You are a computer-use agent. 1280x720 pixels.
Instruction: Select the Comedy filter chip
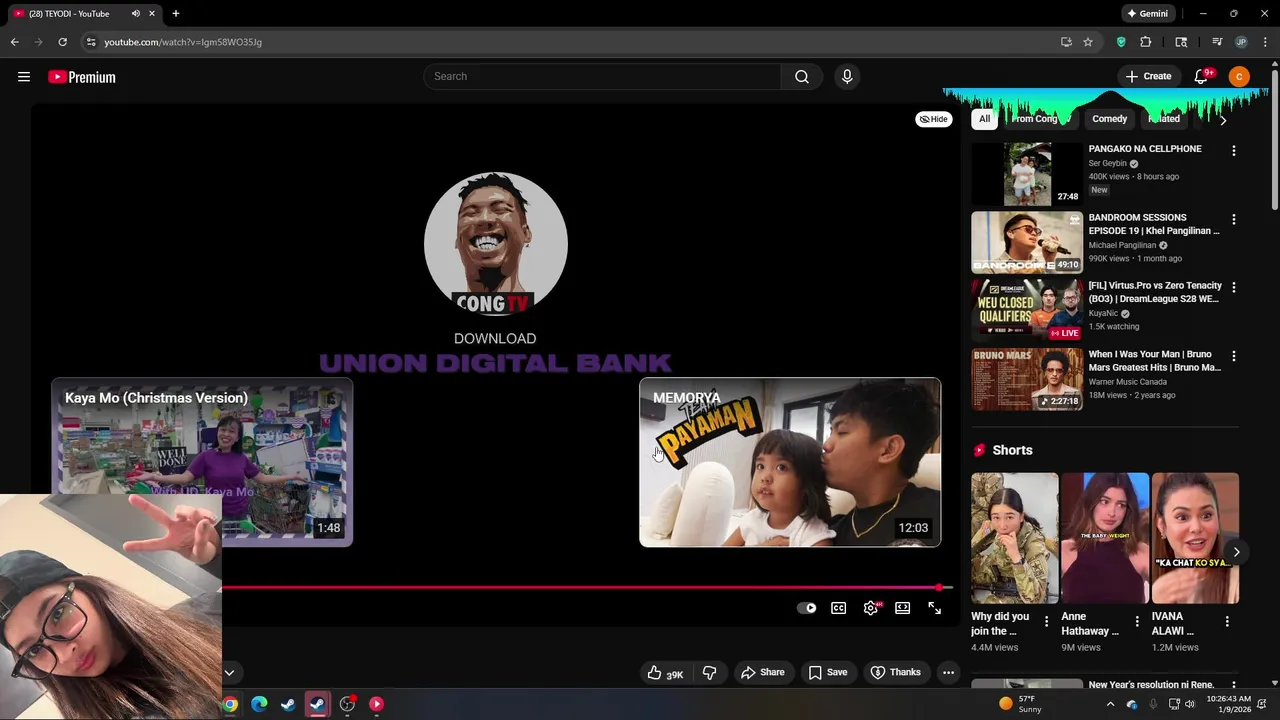pyautogui.click(x=1109, y=119)
